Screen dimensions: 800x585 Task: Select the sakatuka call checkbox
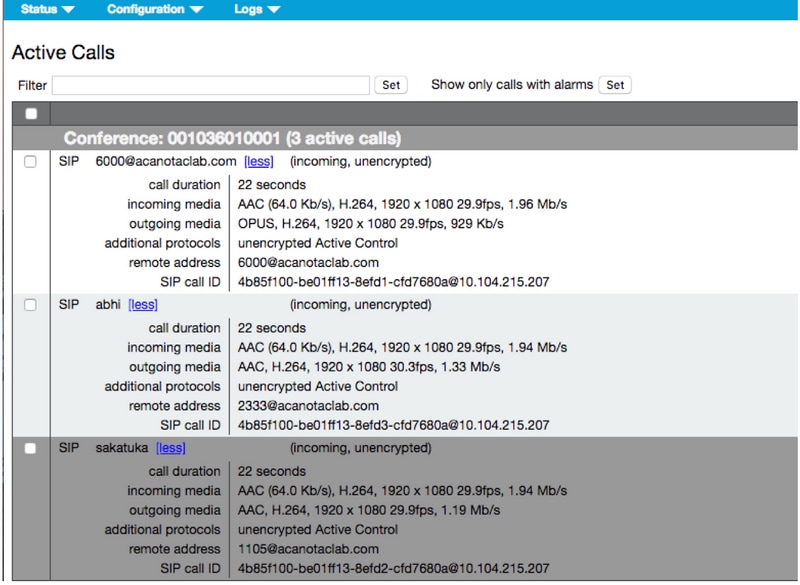pos(30,448)
